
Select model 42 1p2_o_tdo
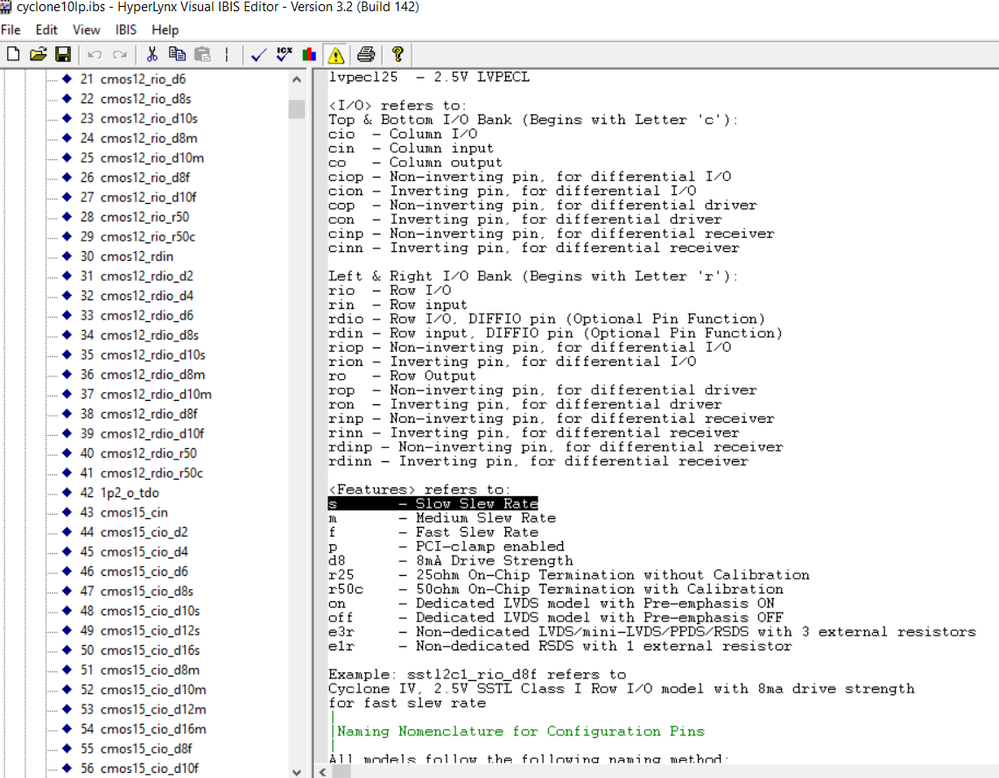[x=119, y=493]
